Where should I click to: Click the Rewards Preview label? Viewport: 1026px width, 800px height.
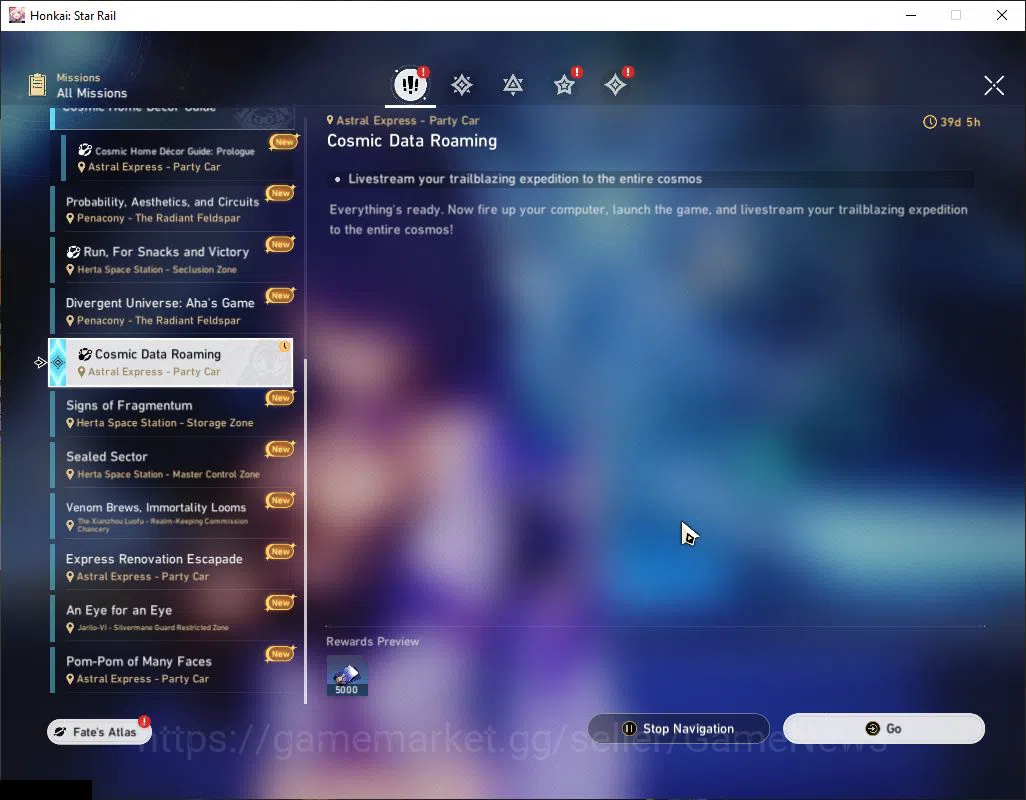372,642
